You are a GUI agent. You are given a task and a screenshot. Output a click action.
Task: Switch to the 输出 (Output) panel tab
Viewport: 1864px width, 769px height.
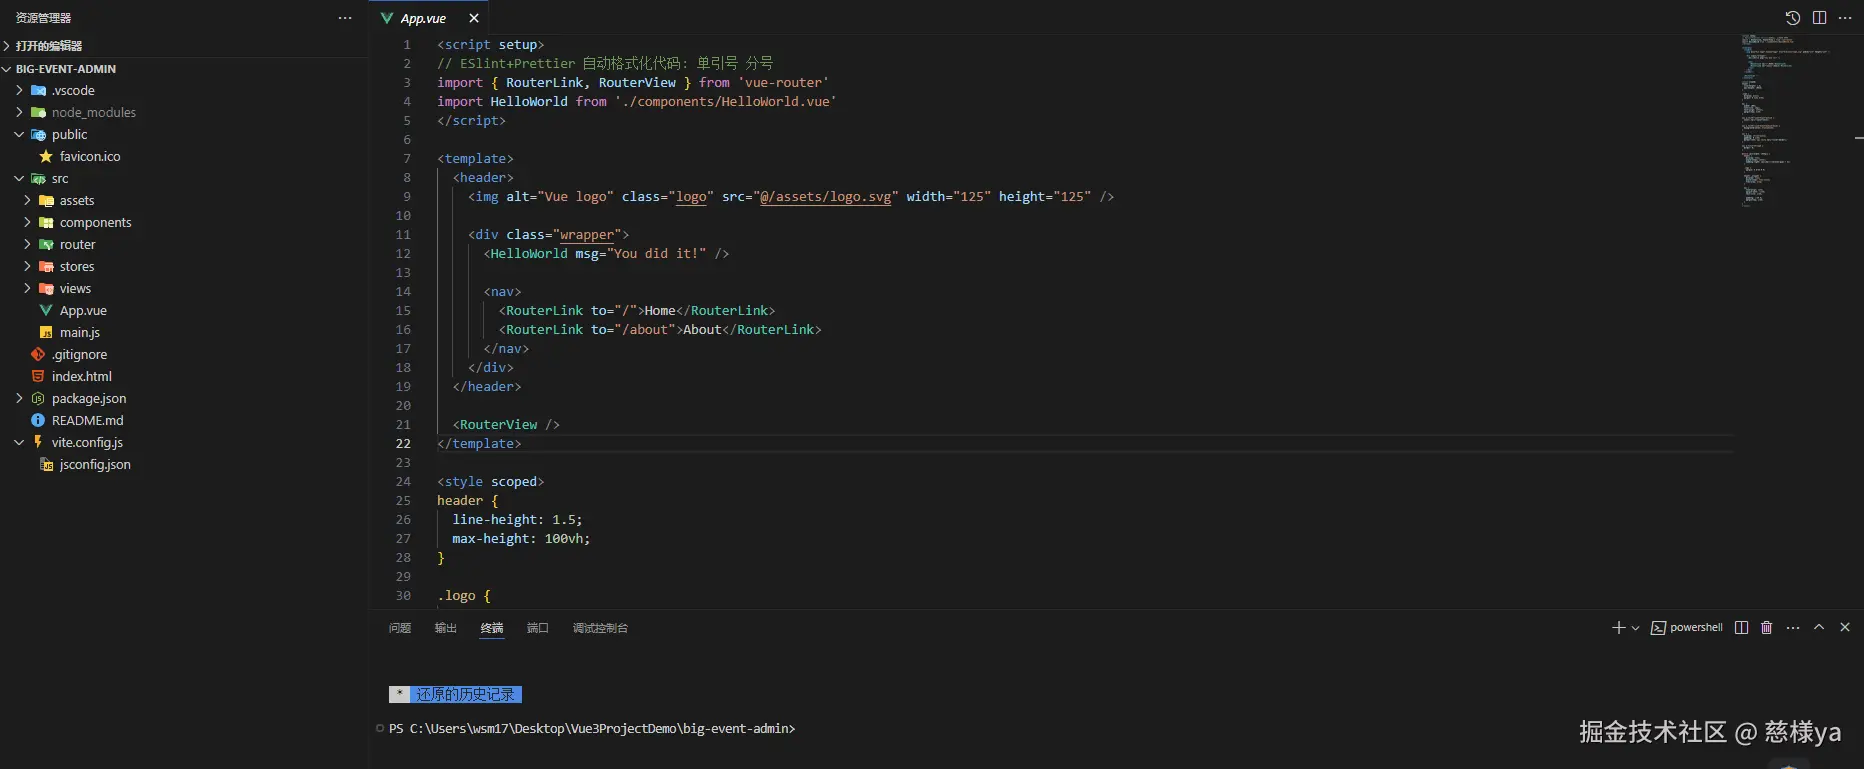pos(446,628)
